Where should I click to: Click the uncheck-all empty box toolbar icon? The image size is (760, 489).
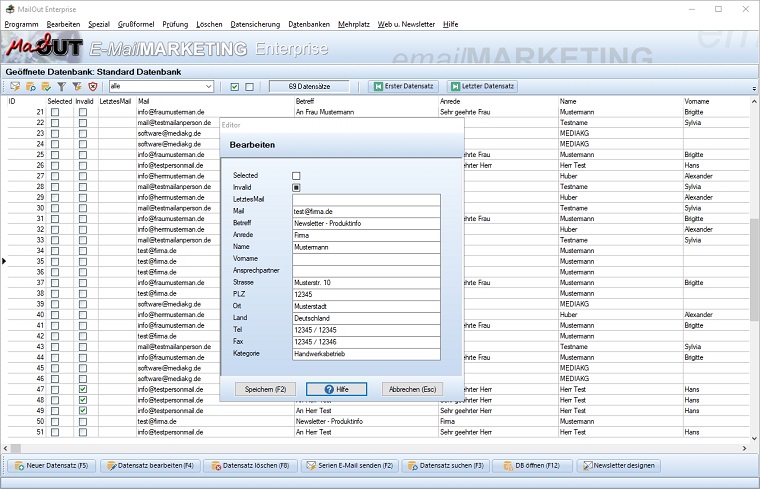[x=250, y=87]
